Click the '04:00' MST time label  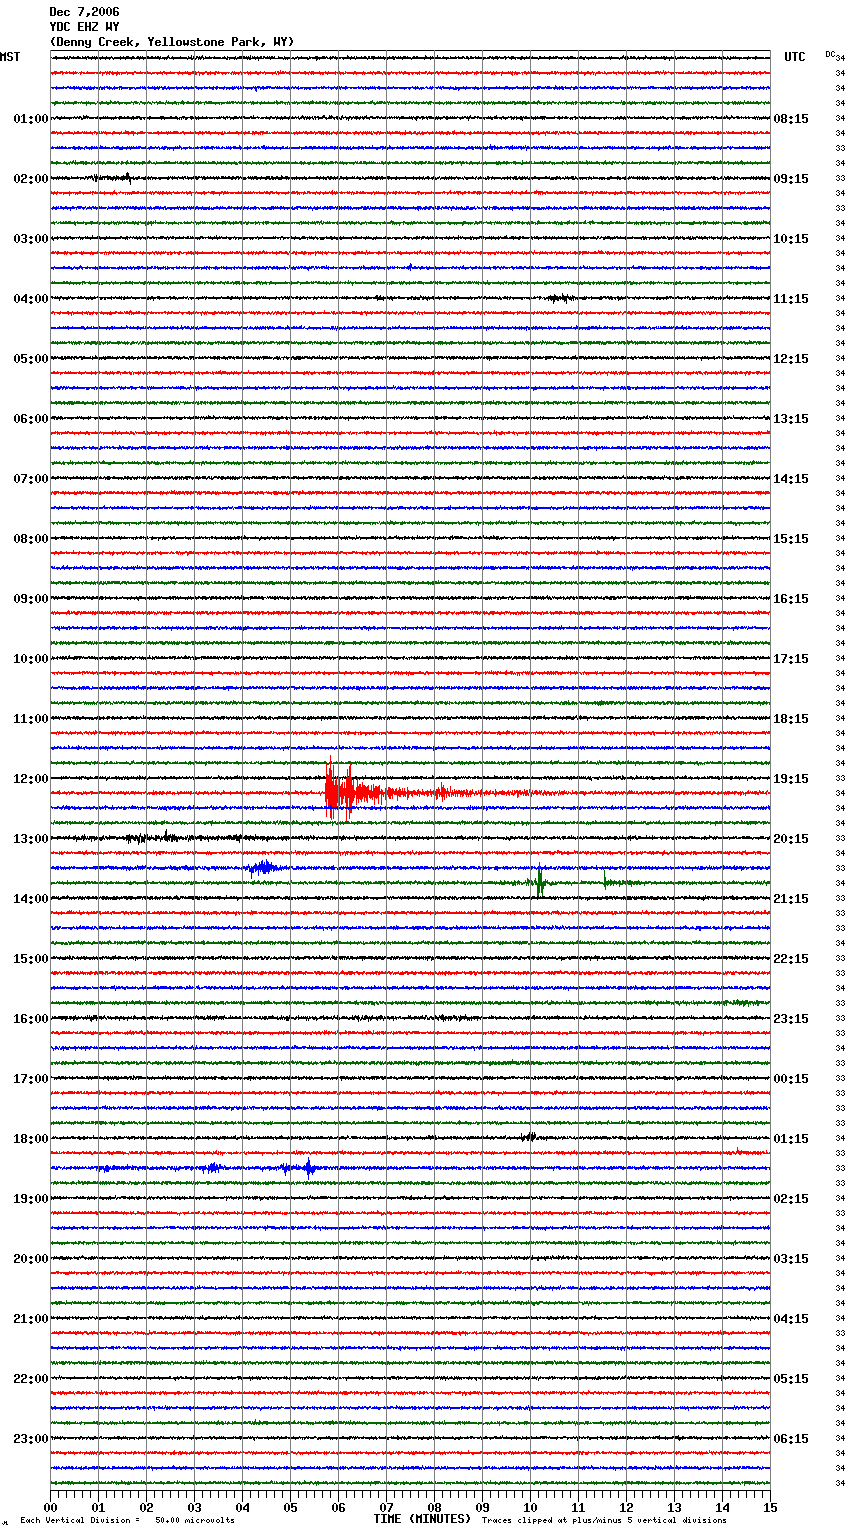[31, 299]
